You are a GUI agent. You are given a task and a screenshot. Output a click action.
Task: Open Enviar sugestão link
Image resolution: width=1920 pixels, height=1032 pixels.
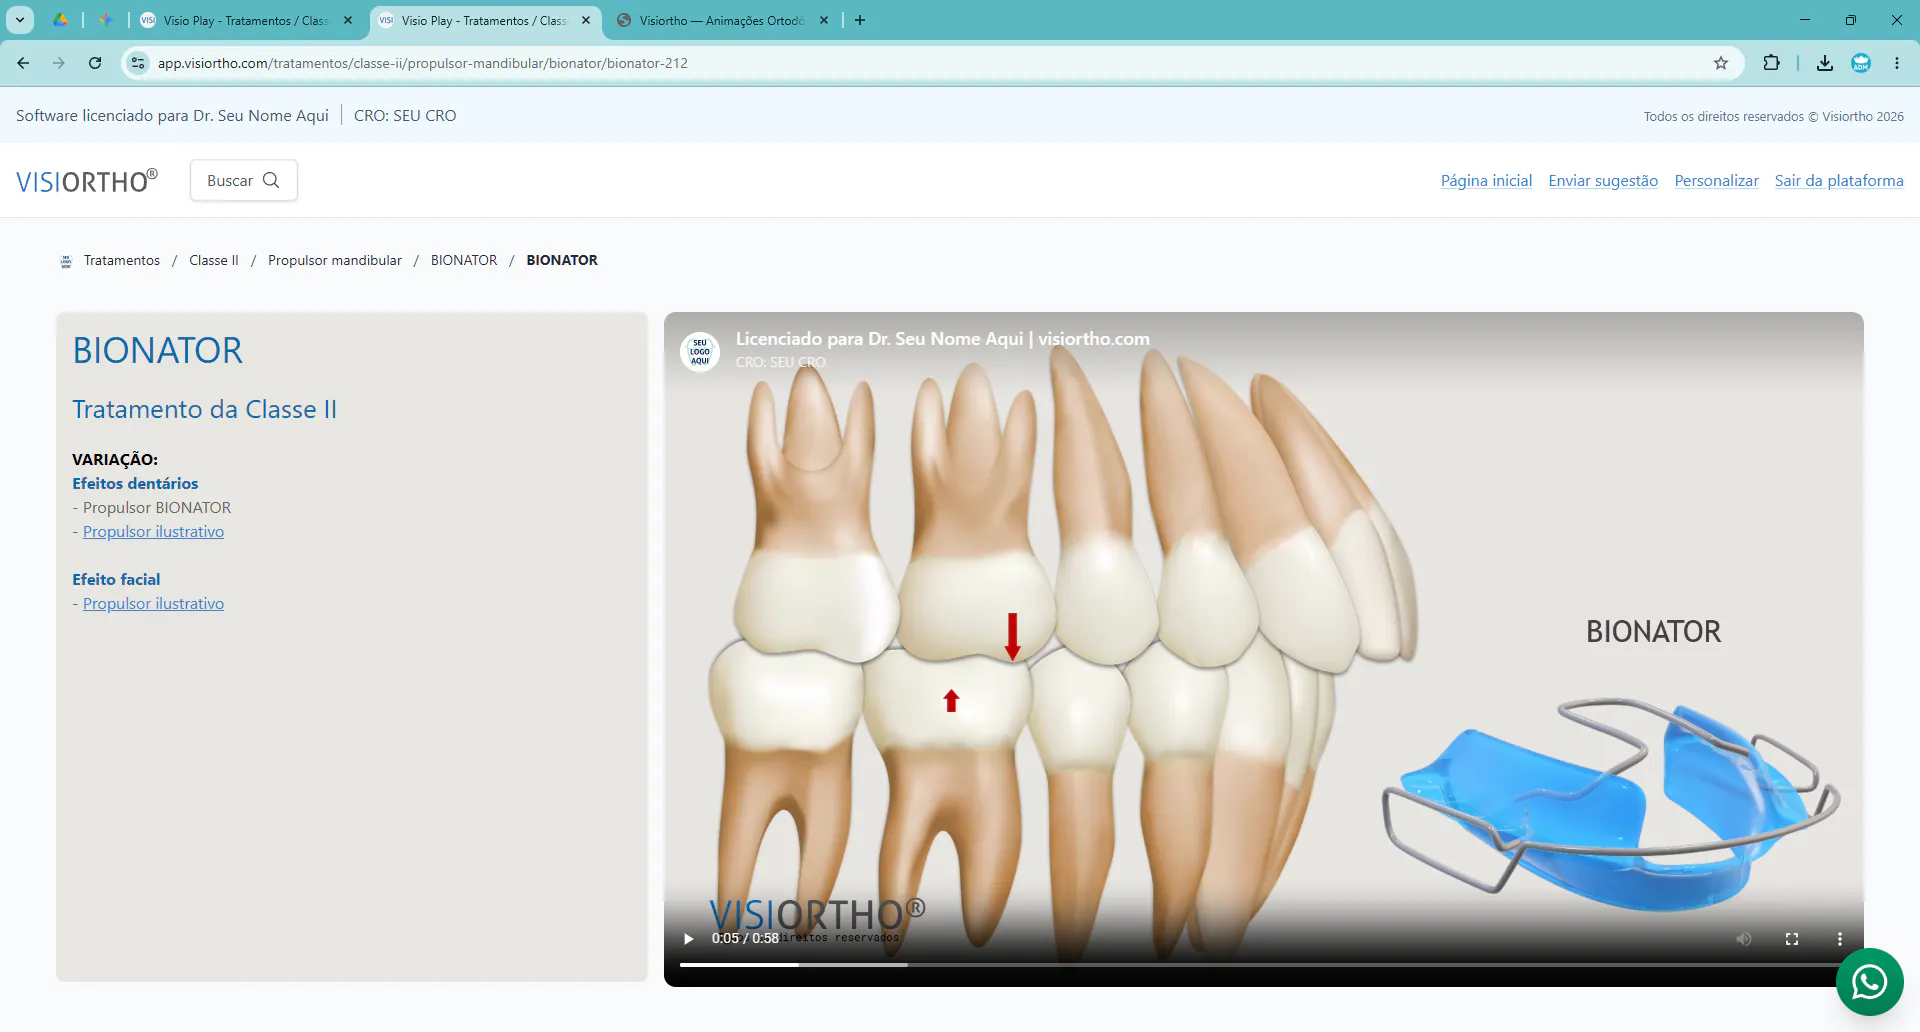(1603, 181)
